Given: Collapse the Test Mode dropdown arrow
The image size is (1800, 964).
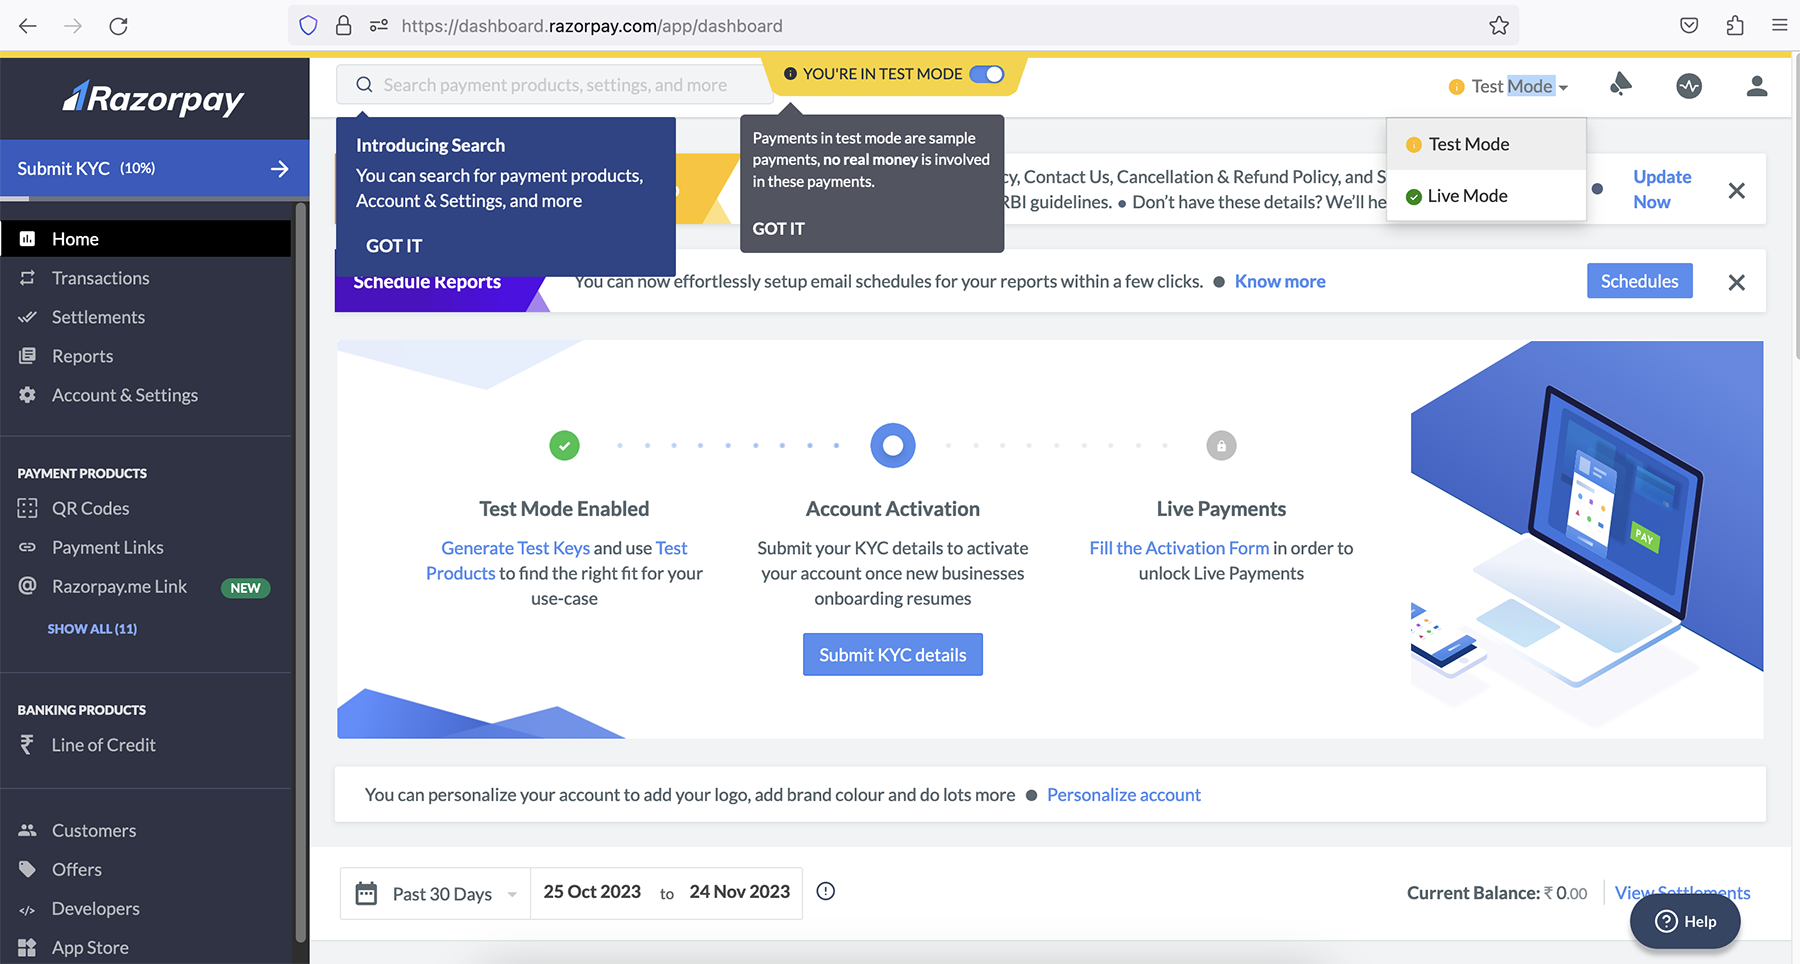Looking at the screenshot, I should click(x=1563, y=88).
